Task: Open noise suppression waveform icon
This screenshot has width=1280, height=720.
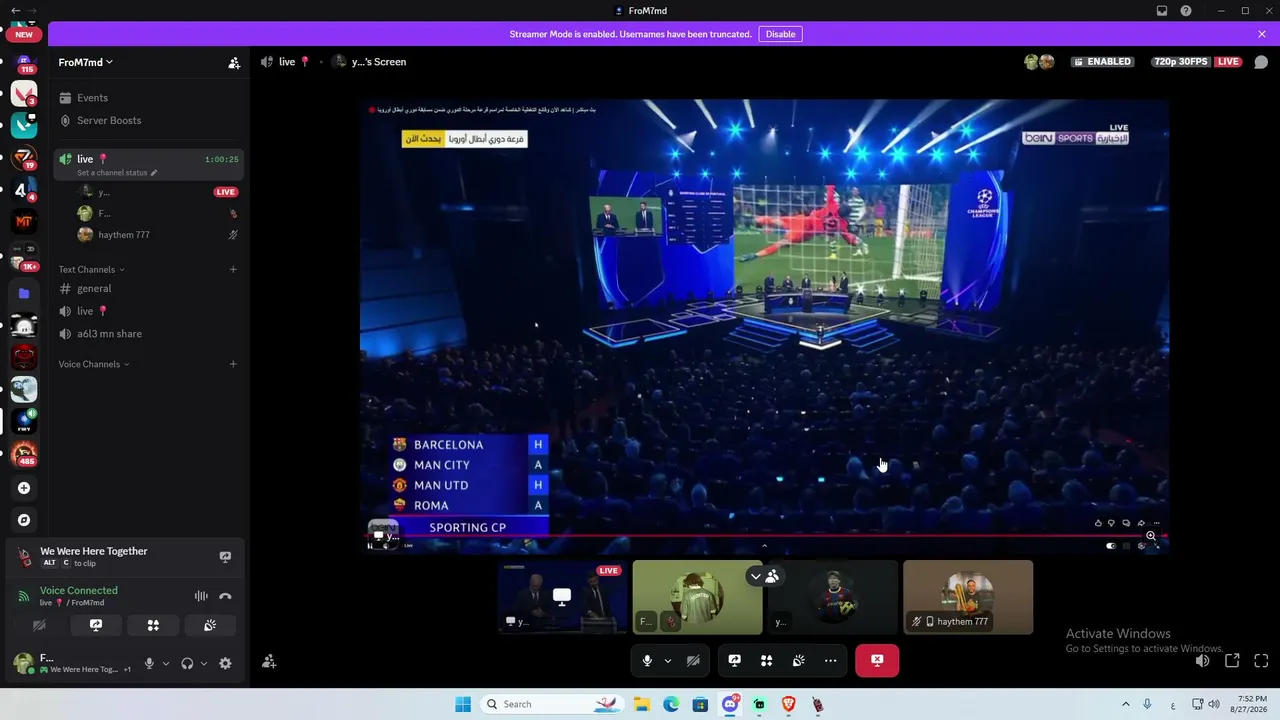Action: point(201,596)
